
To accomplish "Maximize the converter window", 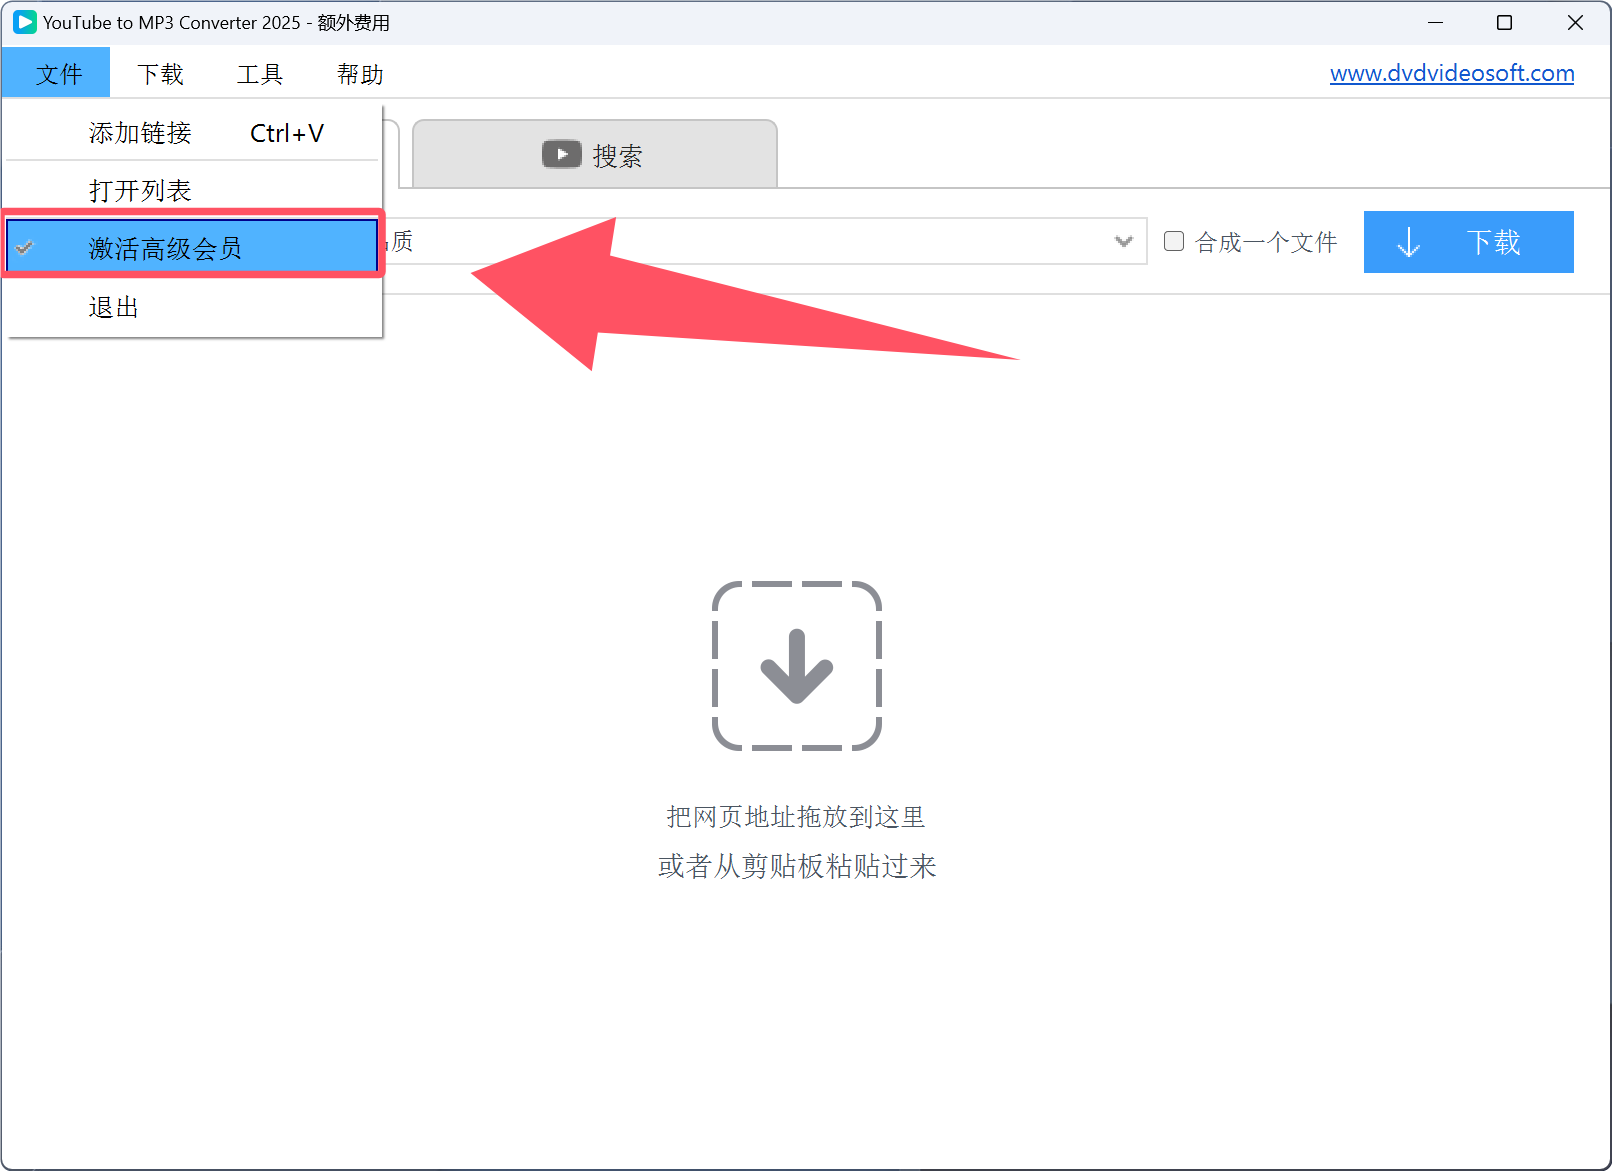I will pyautogui.click(x=1504, y=22).
